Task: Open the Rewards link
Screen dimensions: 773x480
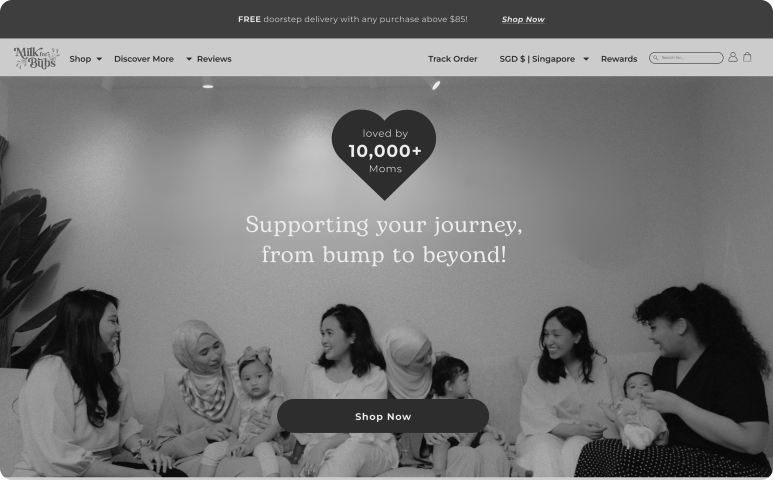Action: pos(619,59)
